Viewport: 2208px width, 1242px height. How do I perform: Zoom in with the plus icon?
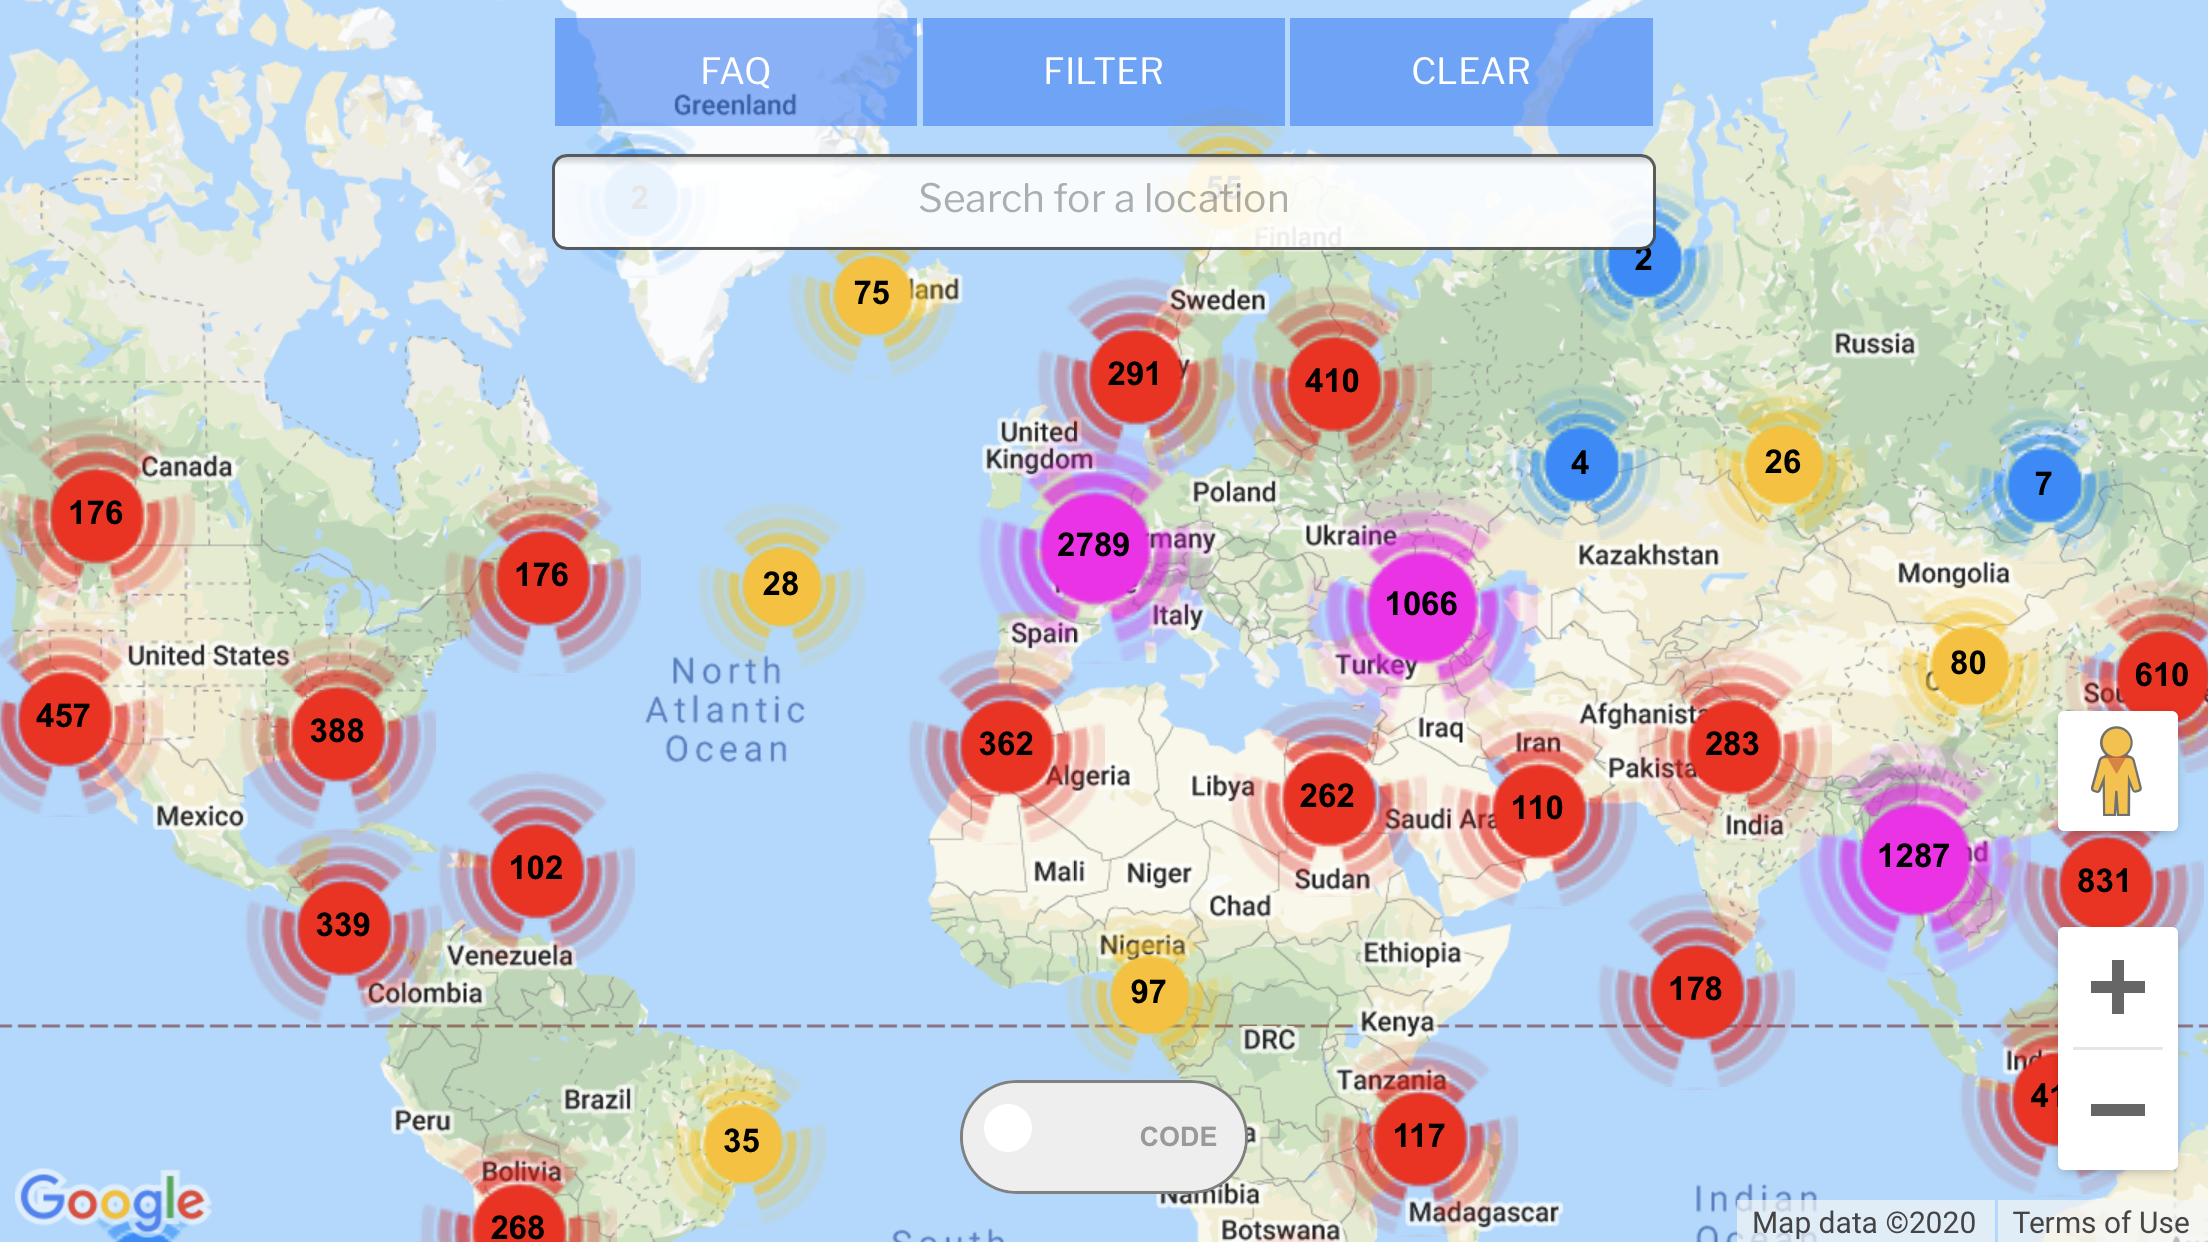click(2117, 988)
